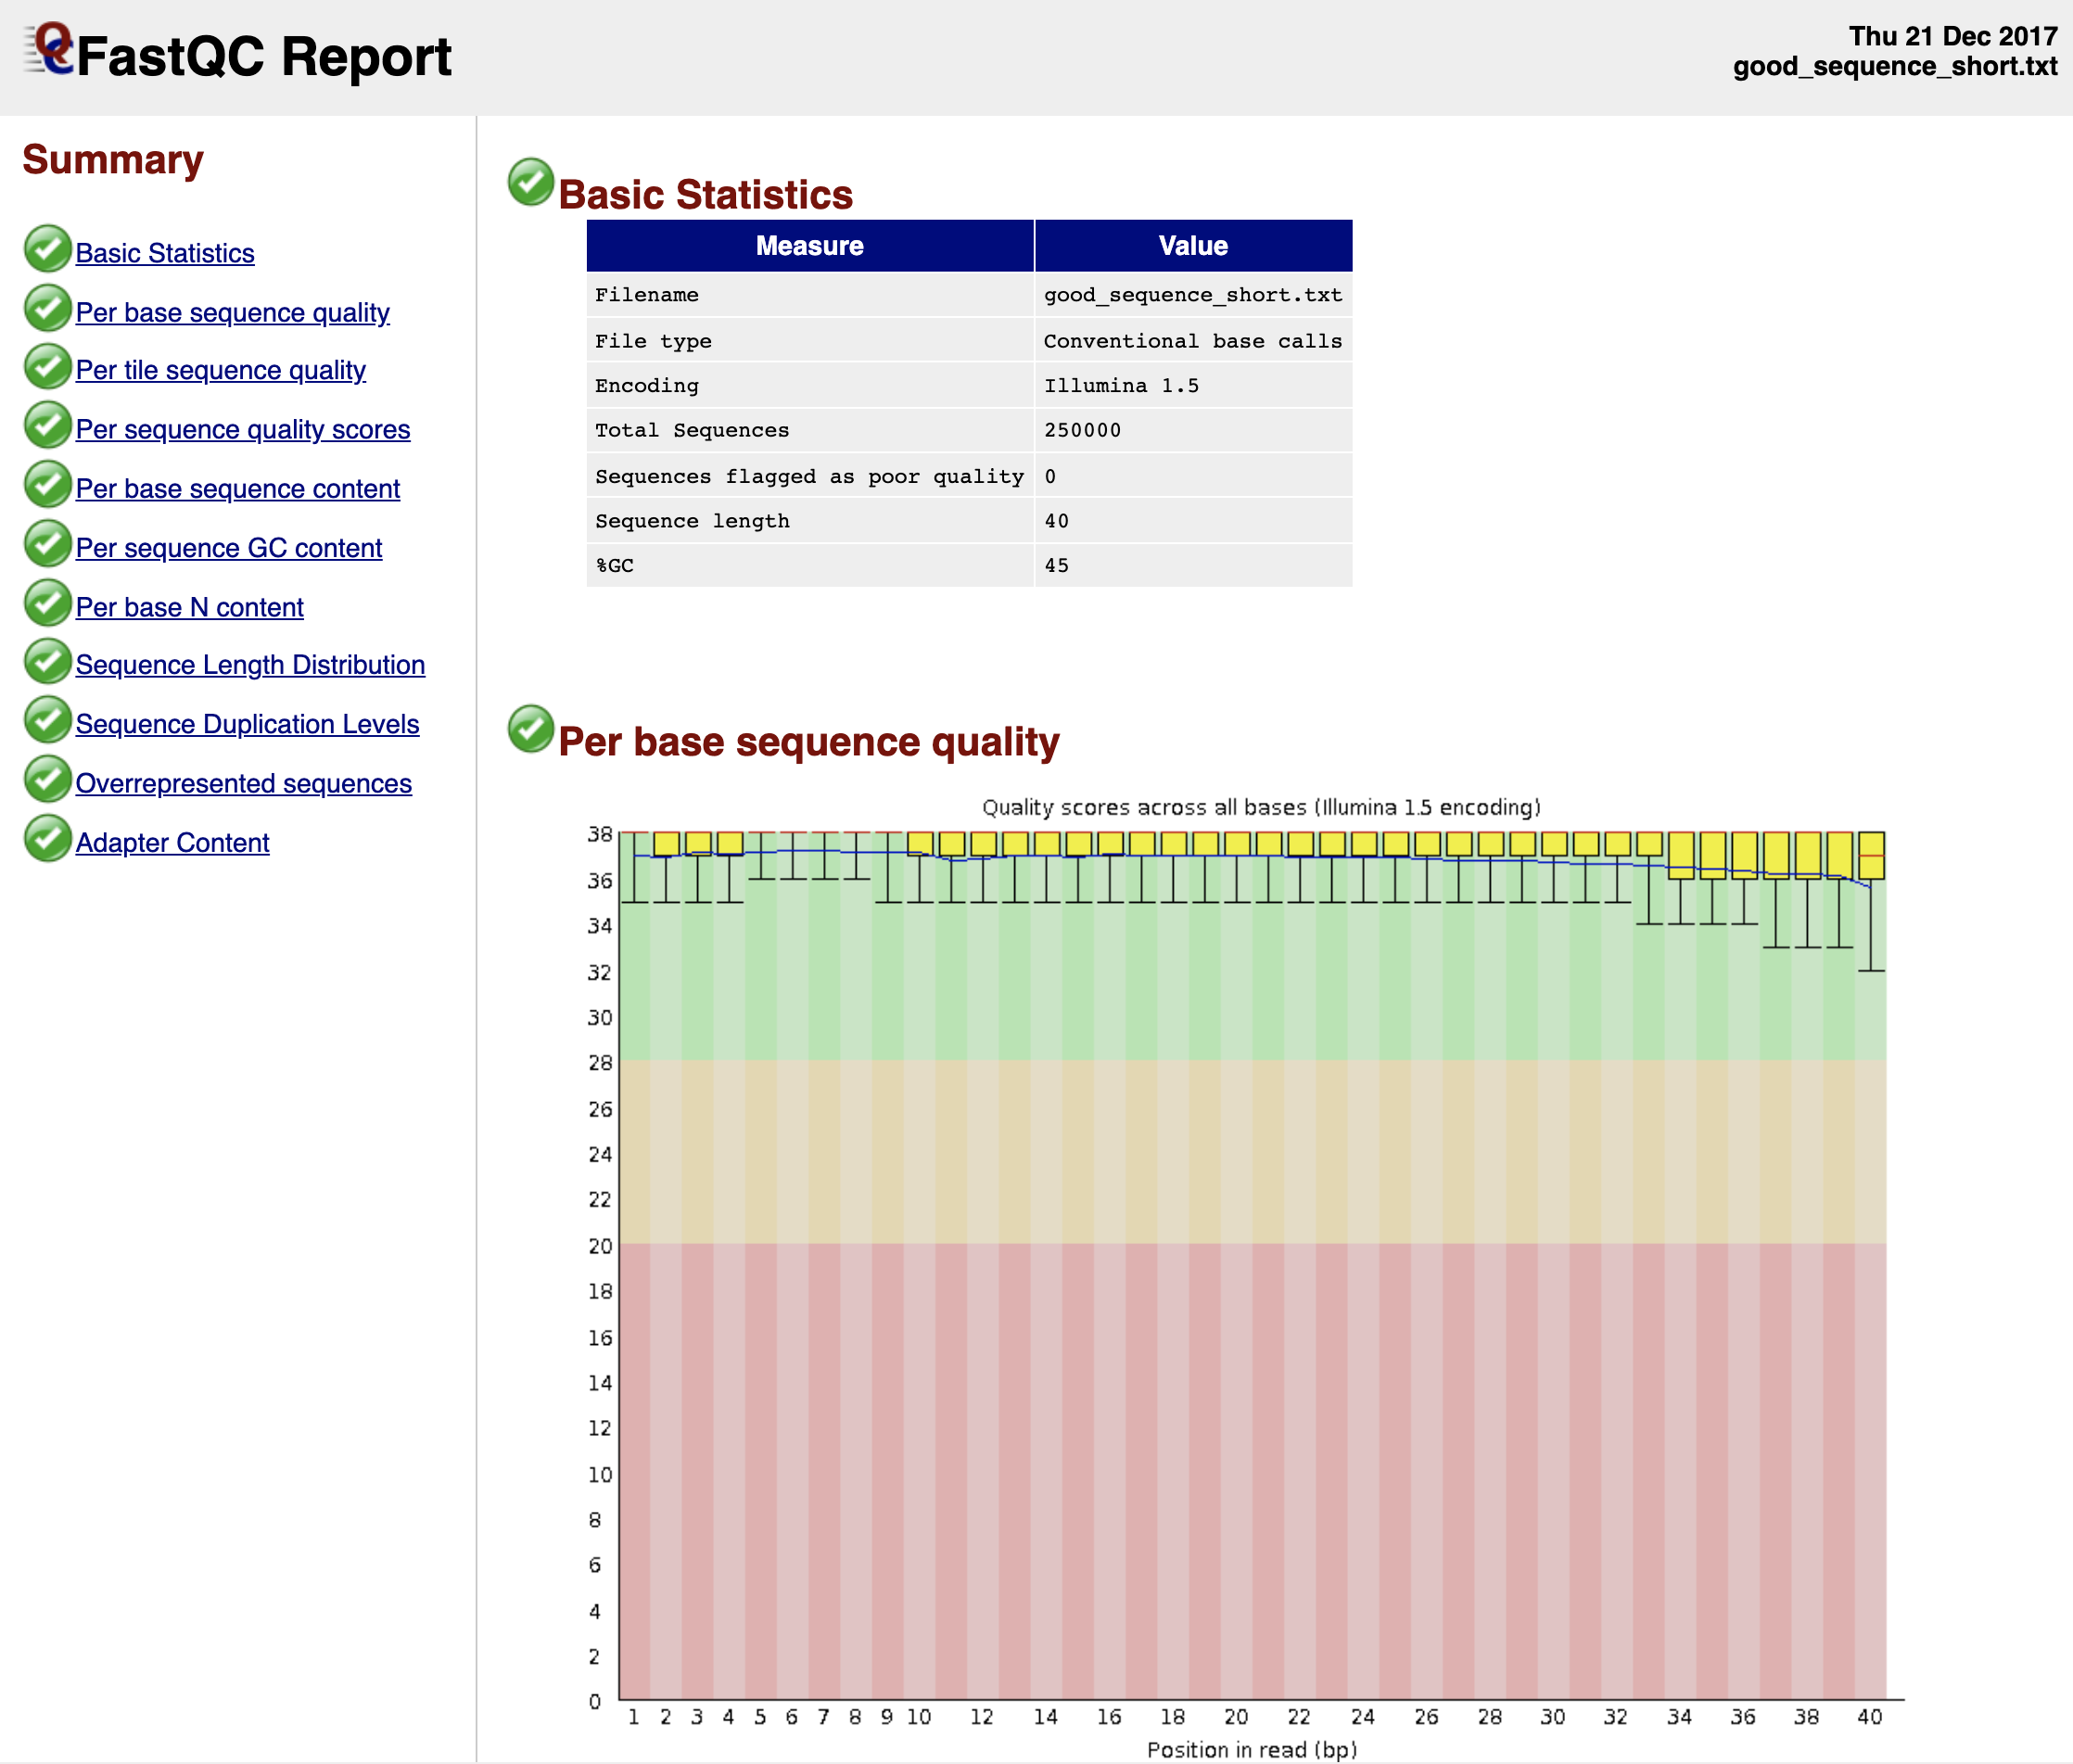Image resolution: width=2073 pixels, height=1764 pixels.
Task: Navigate to Overrepresented sequences section
Action: (243, 784)
